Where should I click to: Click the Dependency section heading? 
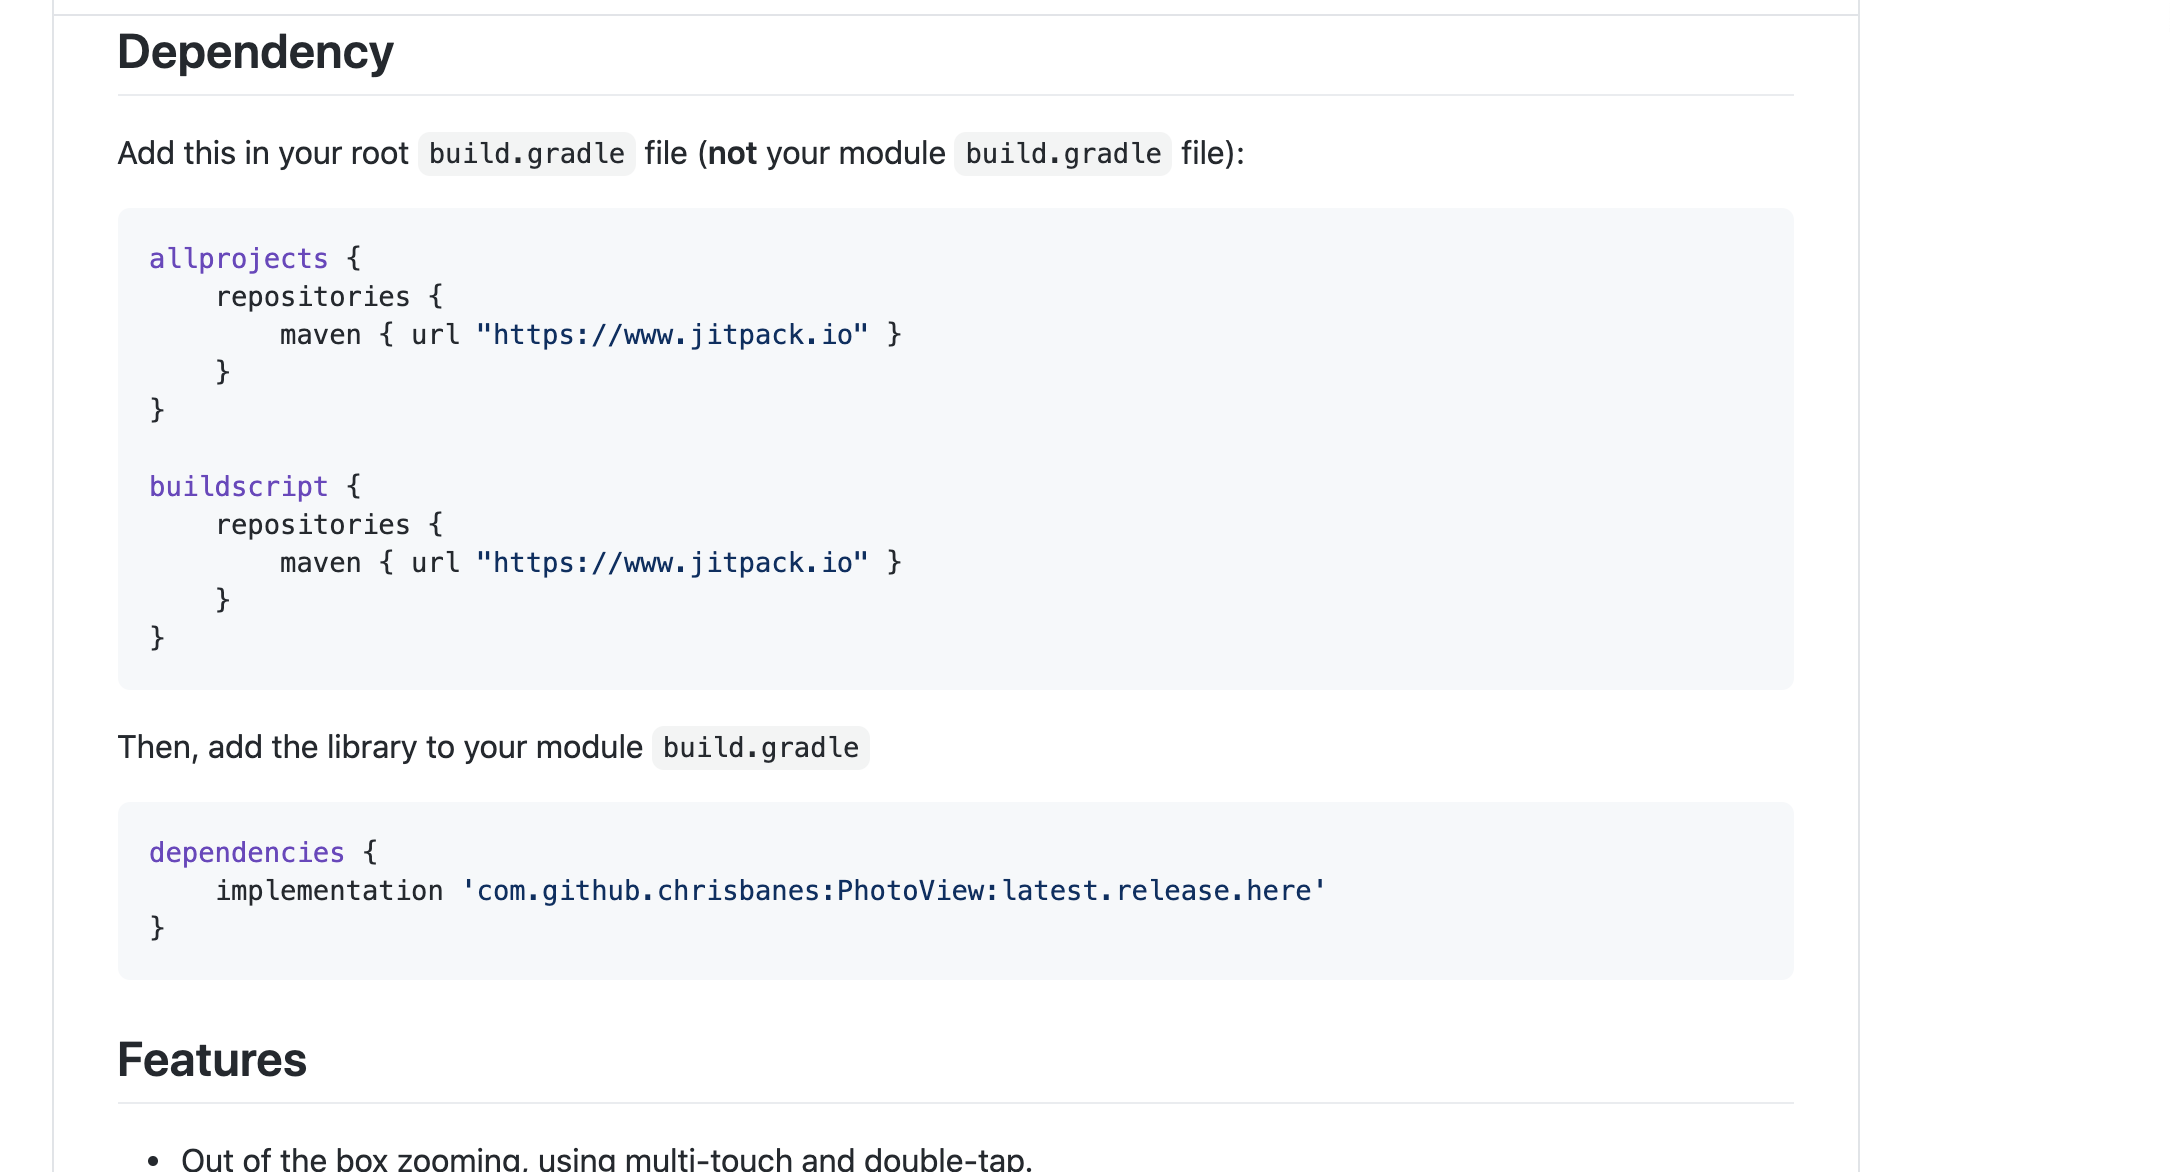click(255, 52)
